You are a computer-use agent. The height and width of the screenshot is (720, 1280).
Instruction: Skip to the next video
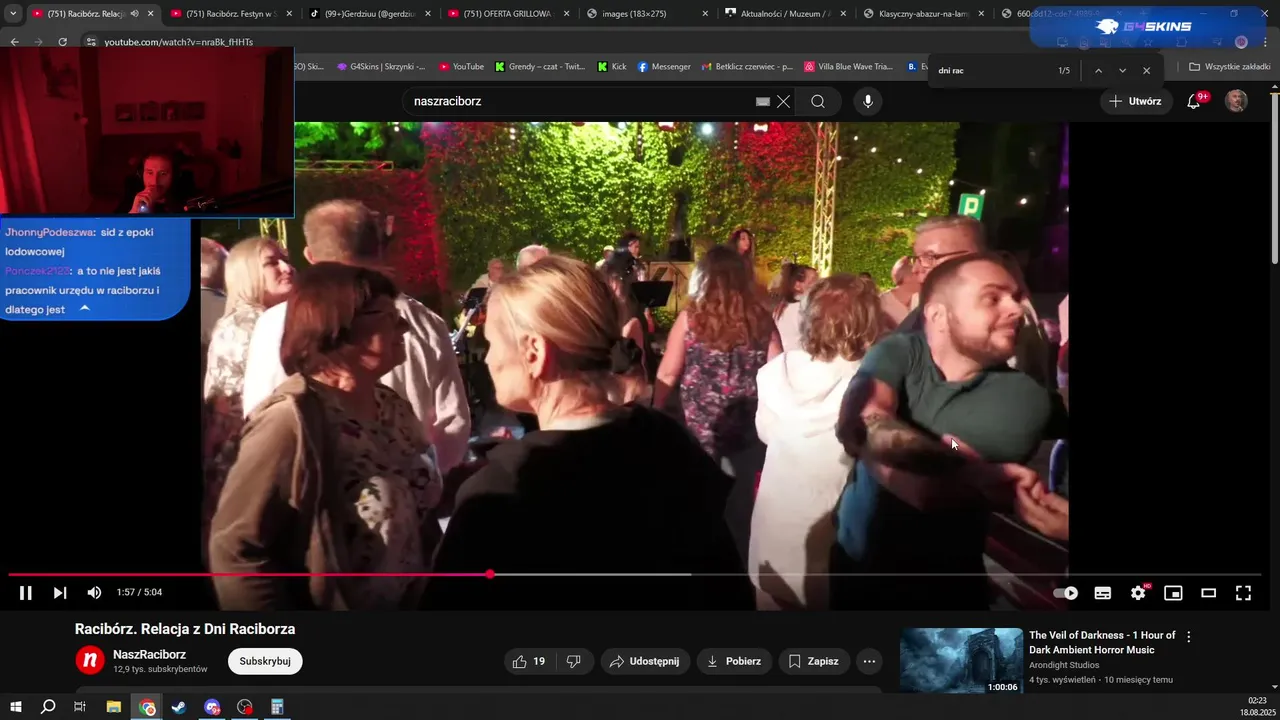tap(60, 593)
